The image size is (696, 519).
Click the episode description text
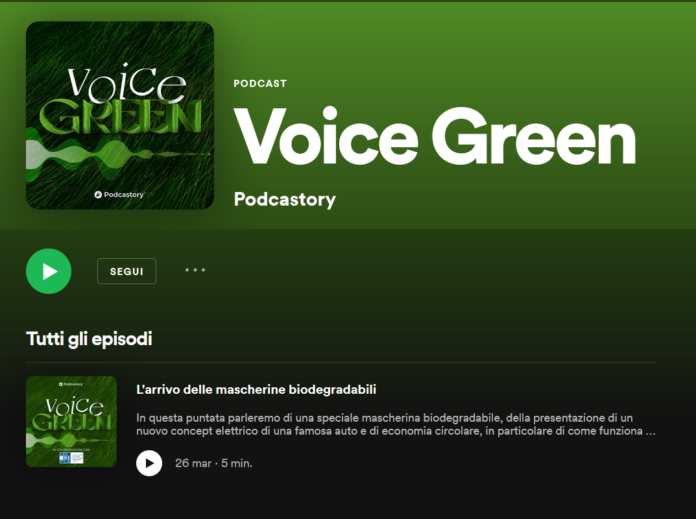pyautogui.click(x=395, y=424)
